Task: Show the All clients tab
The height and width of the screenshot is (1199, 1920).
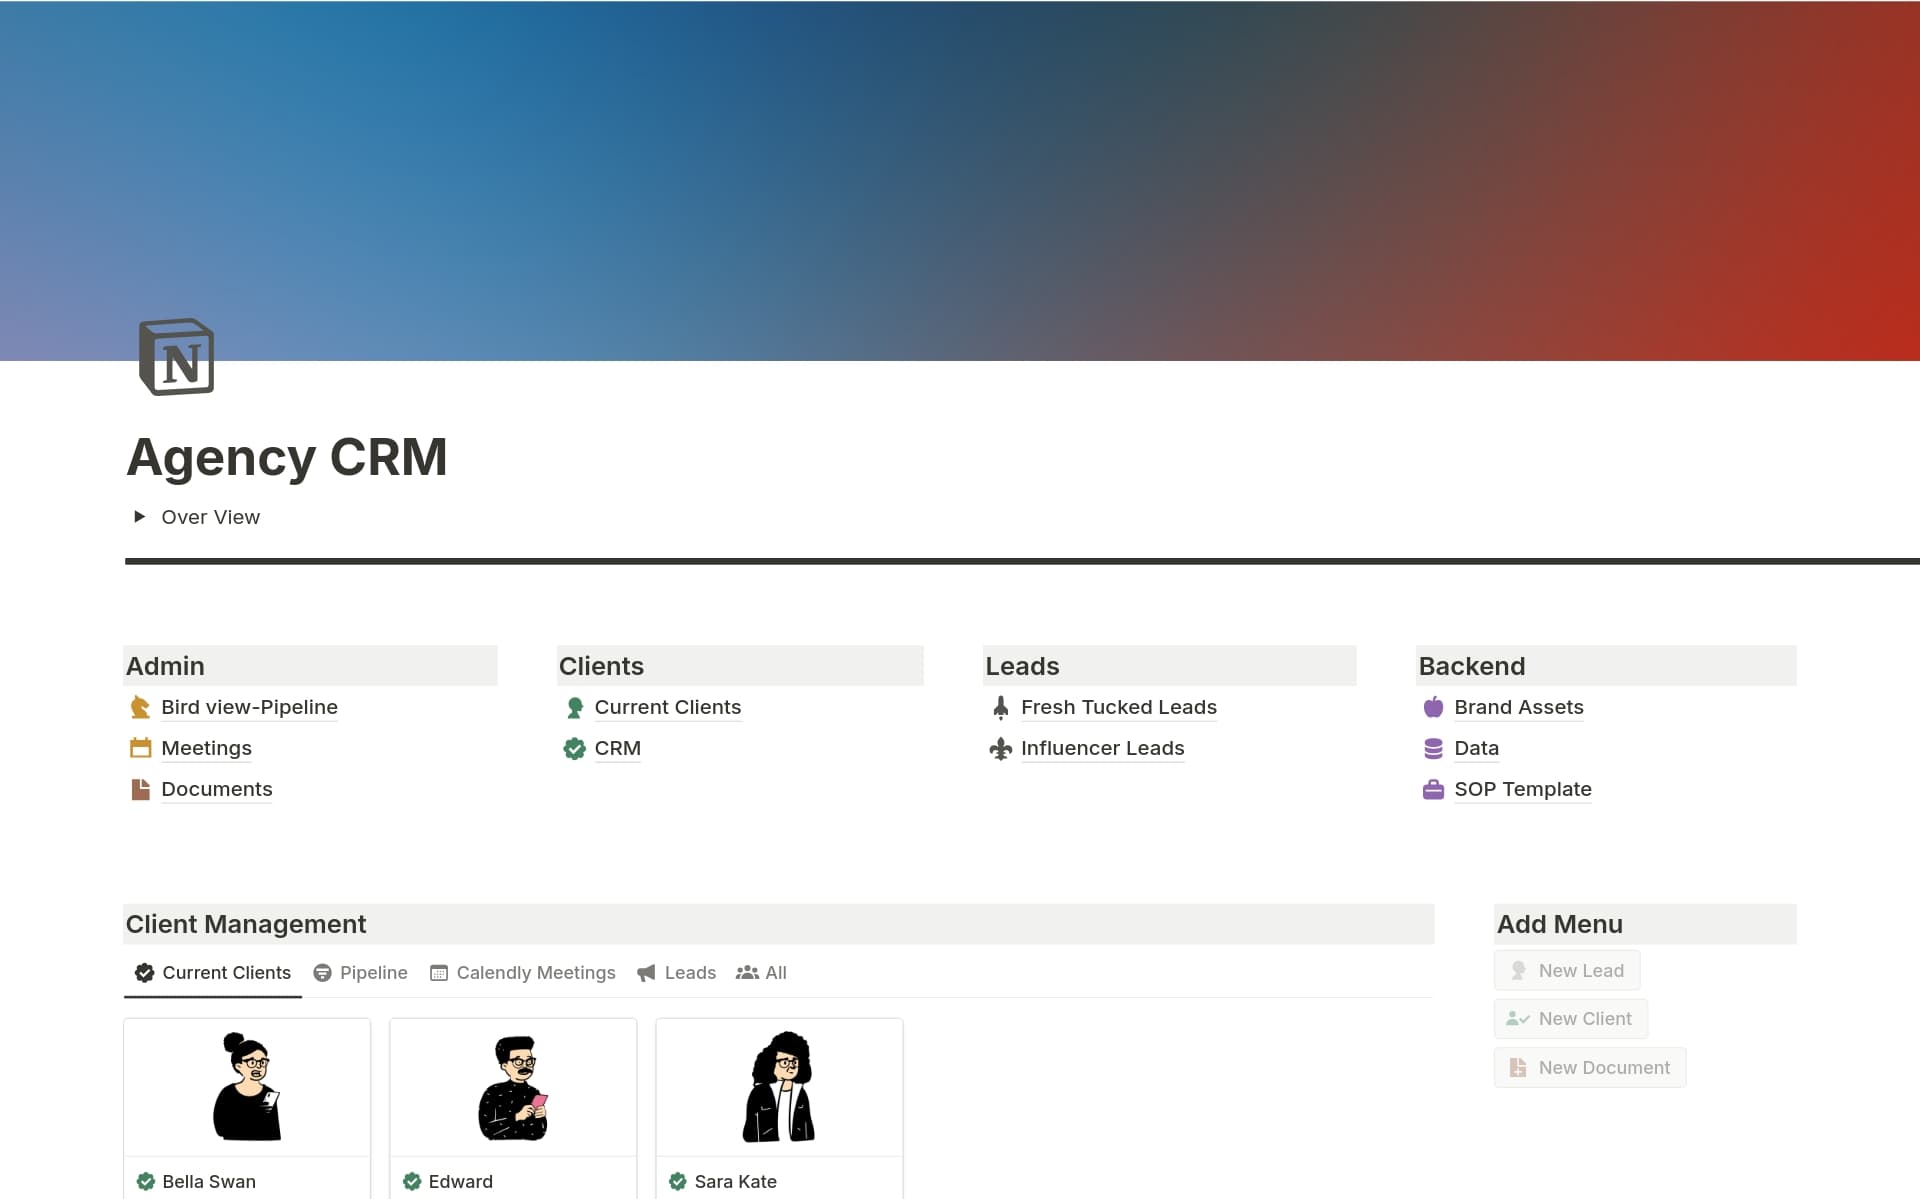Action: (x=762, y=972)
